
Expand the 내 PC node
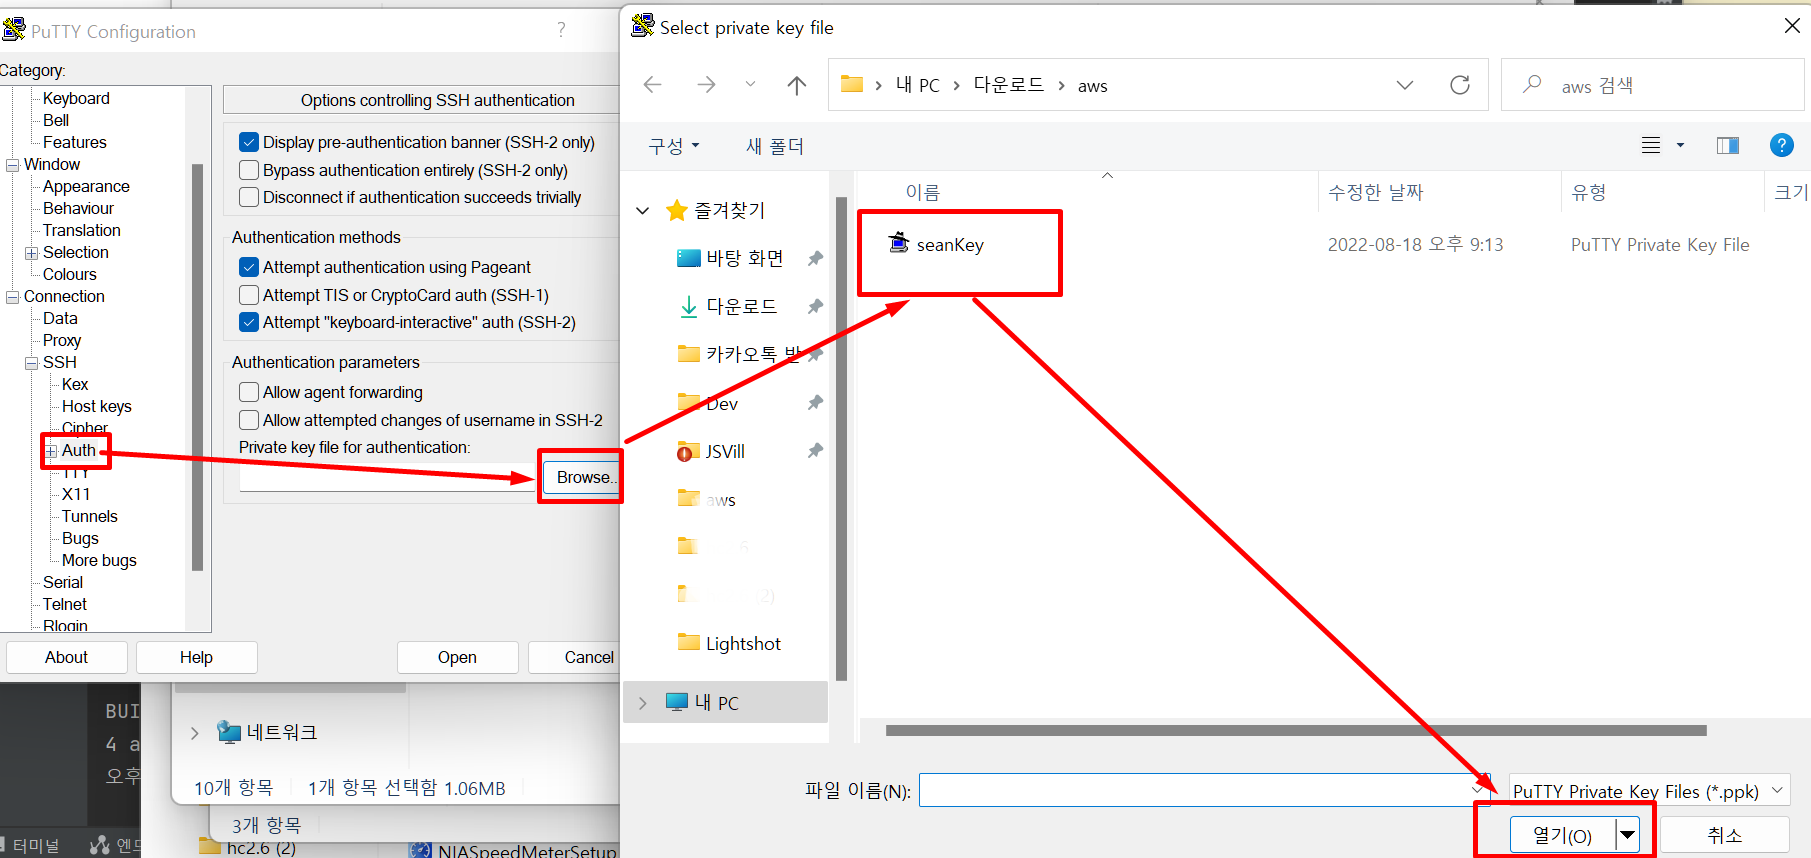pos(643,703)
